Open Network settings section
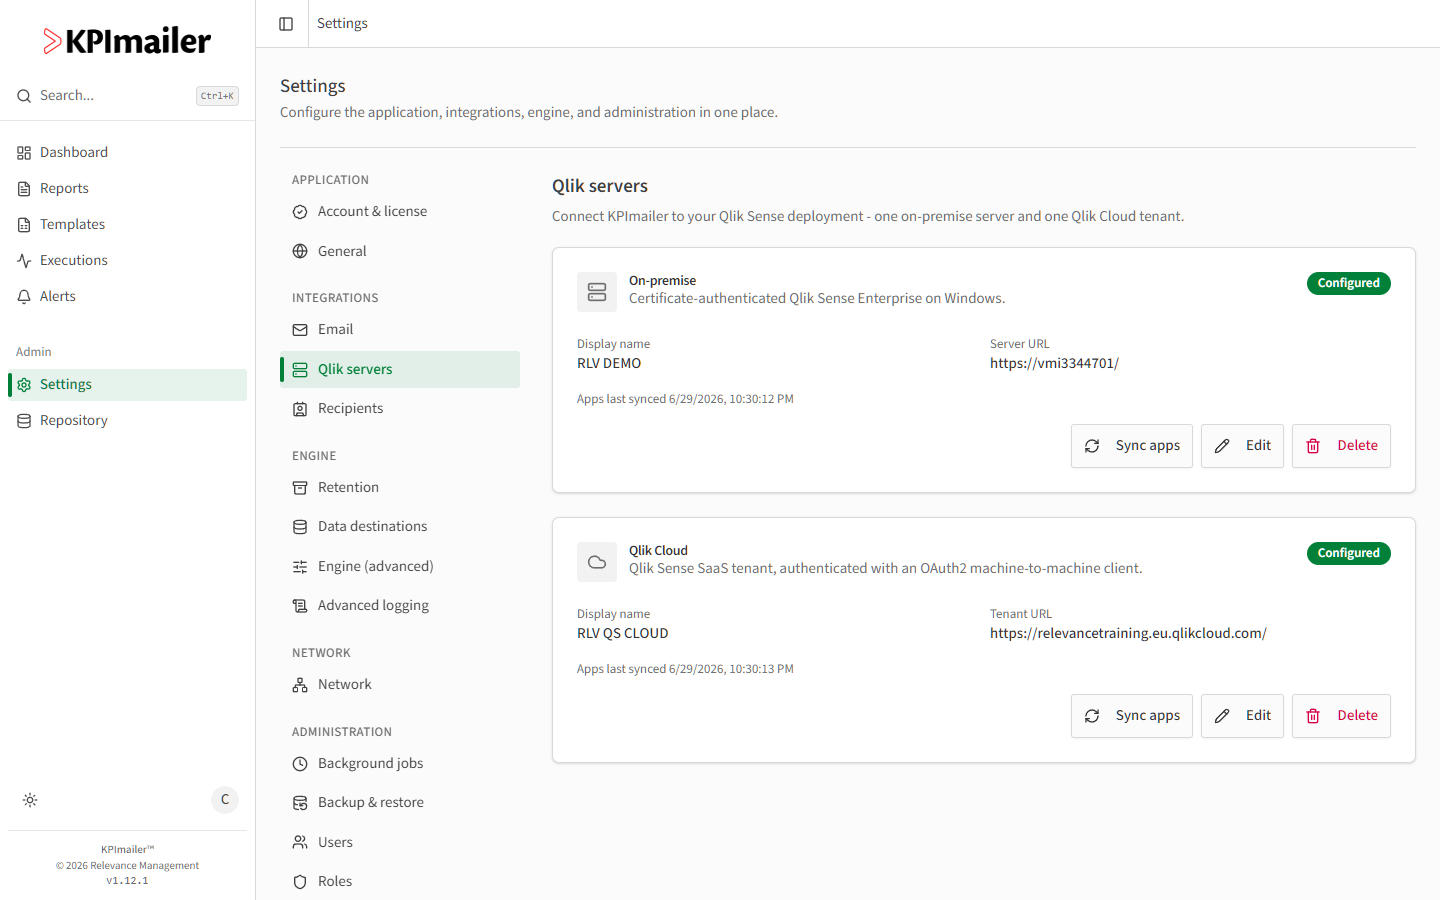Image resolution: width=1440 pixels, height=900 pixels. (400, 685)
